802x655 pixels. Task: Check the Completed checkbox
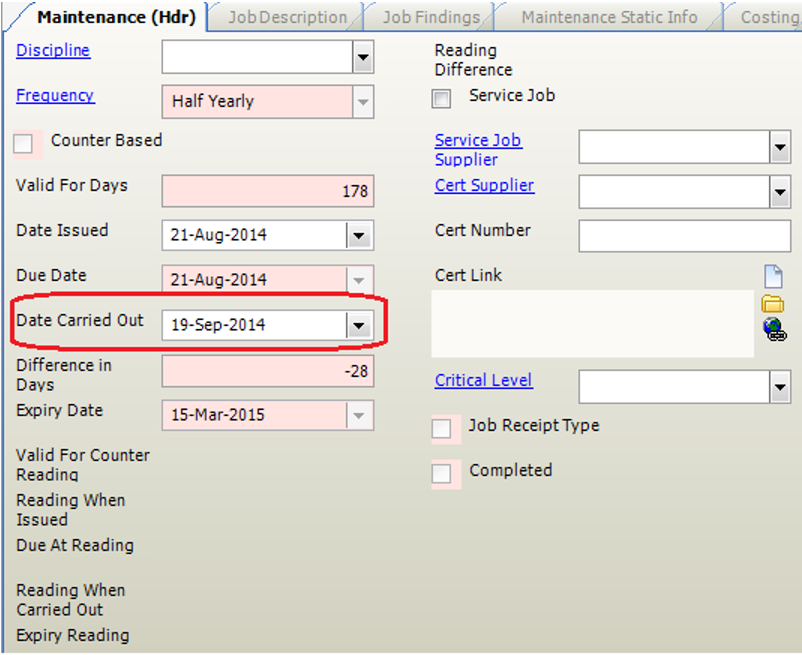click(x=441, y=474)
